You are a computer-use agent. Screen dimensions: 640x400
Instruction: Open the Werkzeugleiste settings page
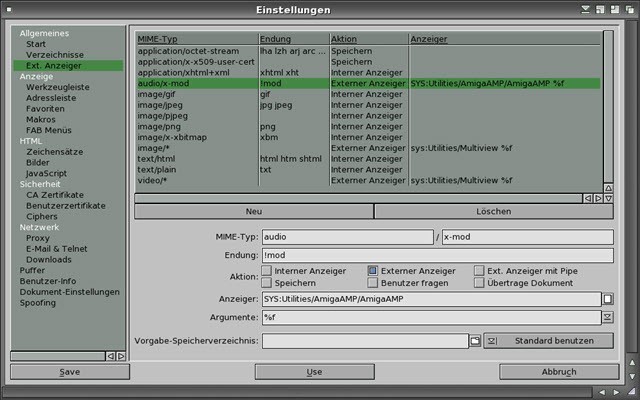pyautogui.click(x=58, y=87)
